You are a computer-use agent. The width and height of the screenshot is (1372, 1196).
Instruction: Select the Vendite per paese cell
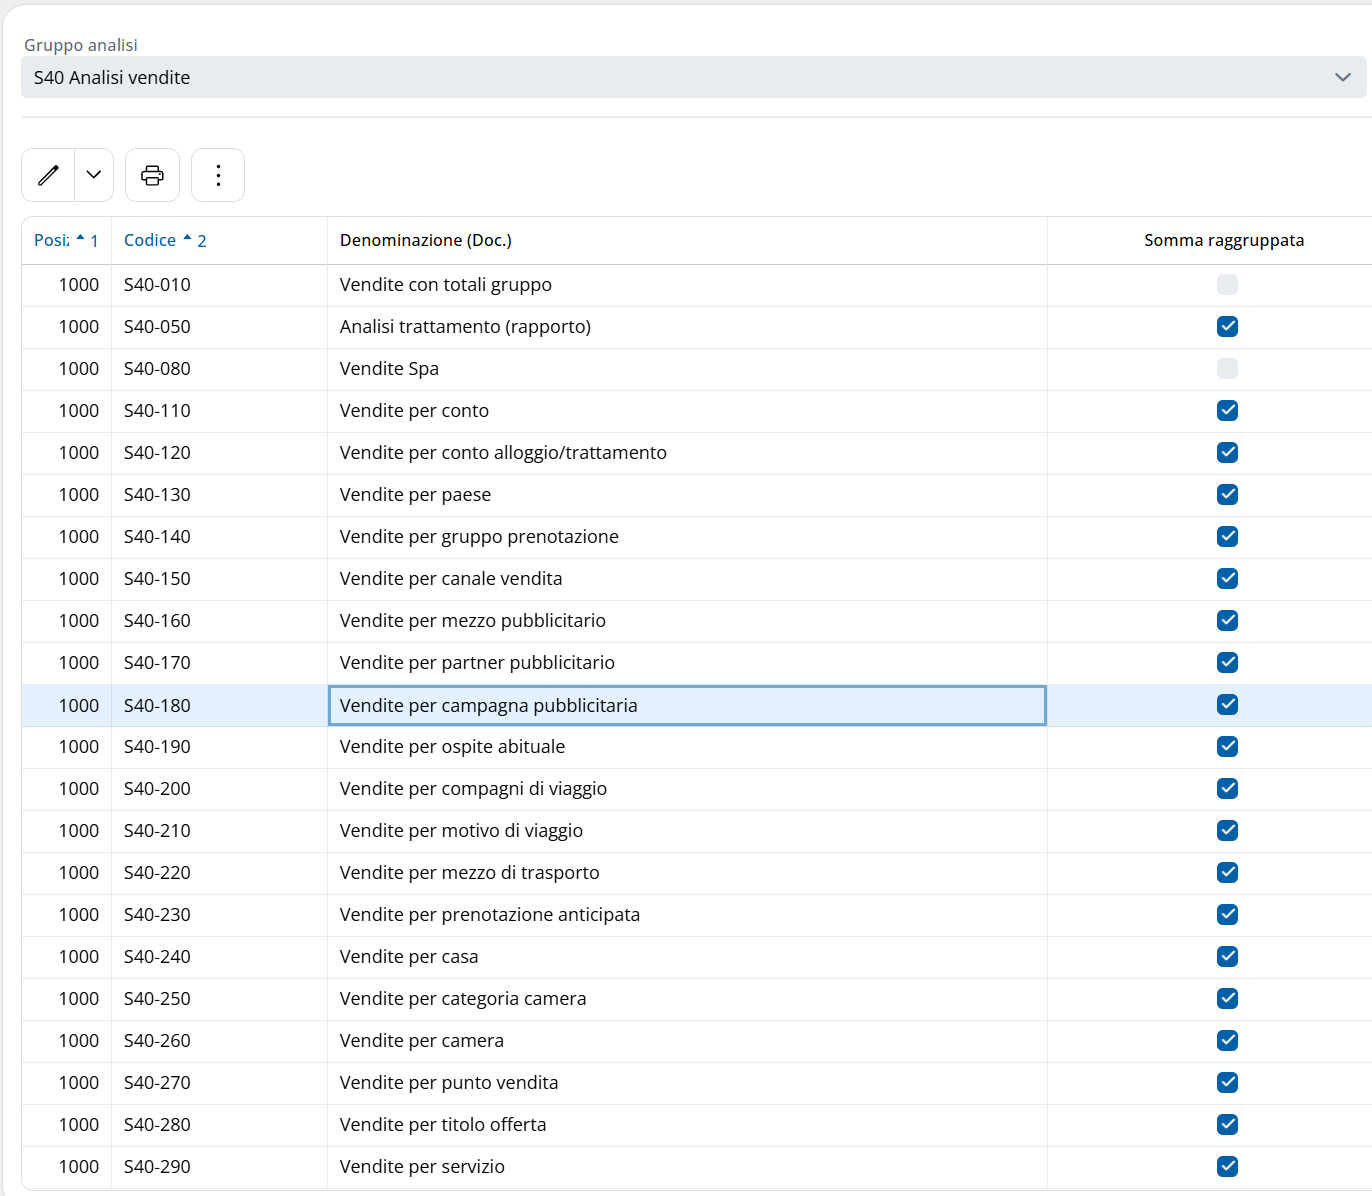[415, 495]
